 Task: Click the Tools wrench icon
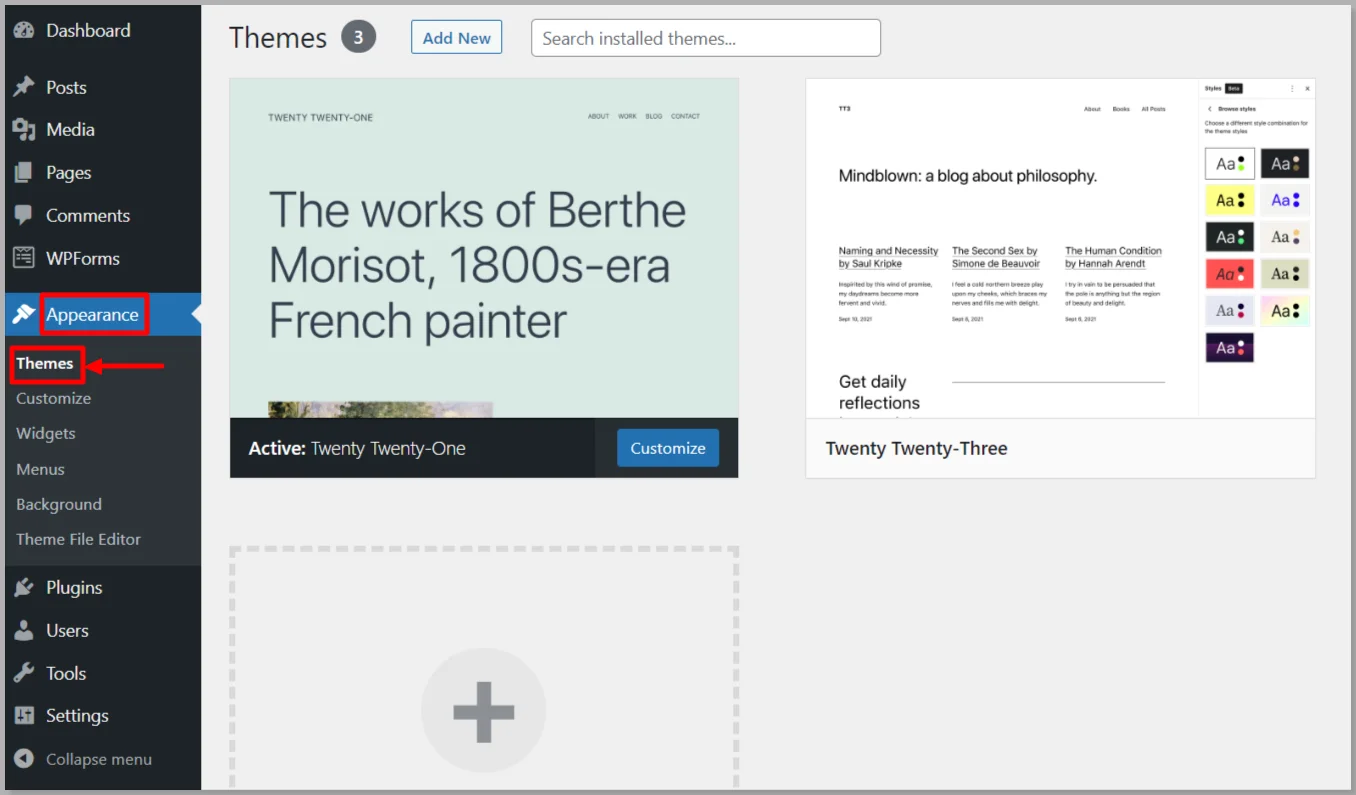(24, 673)
